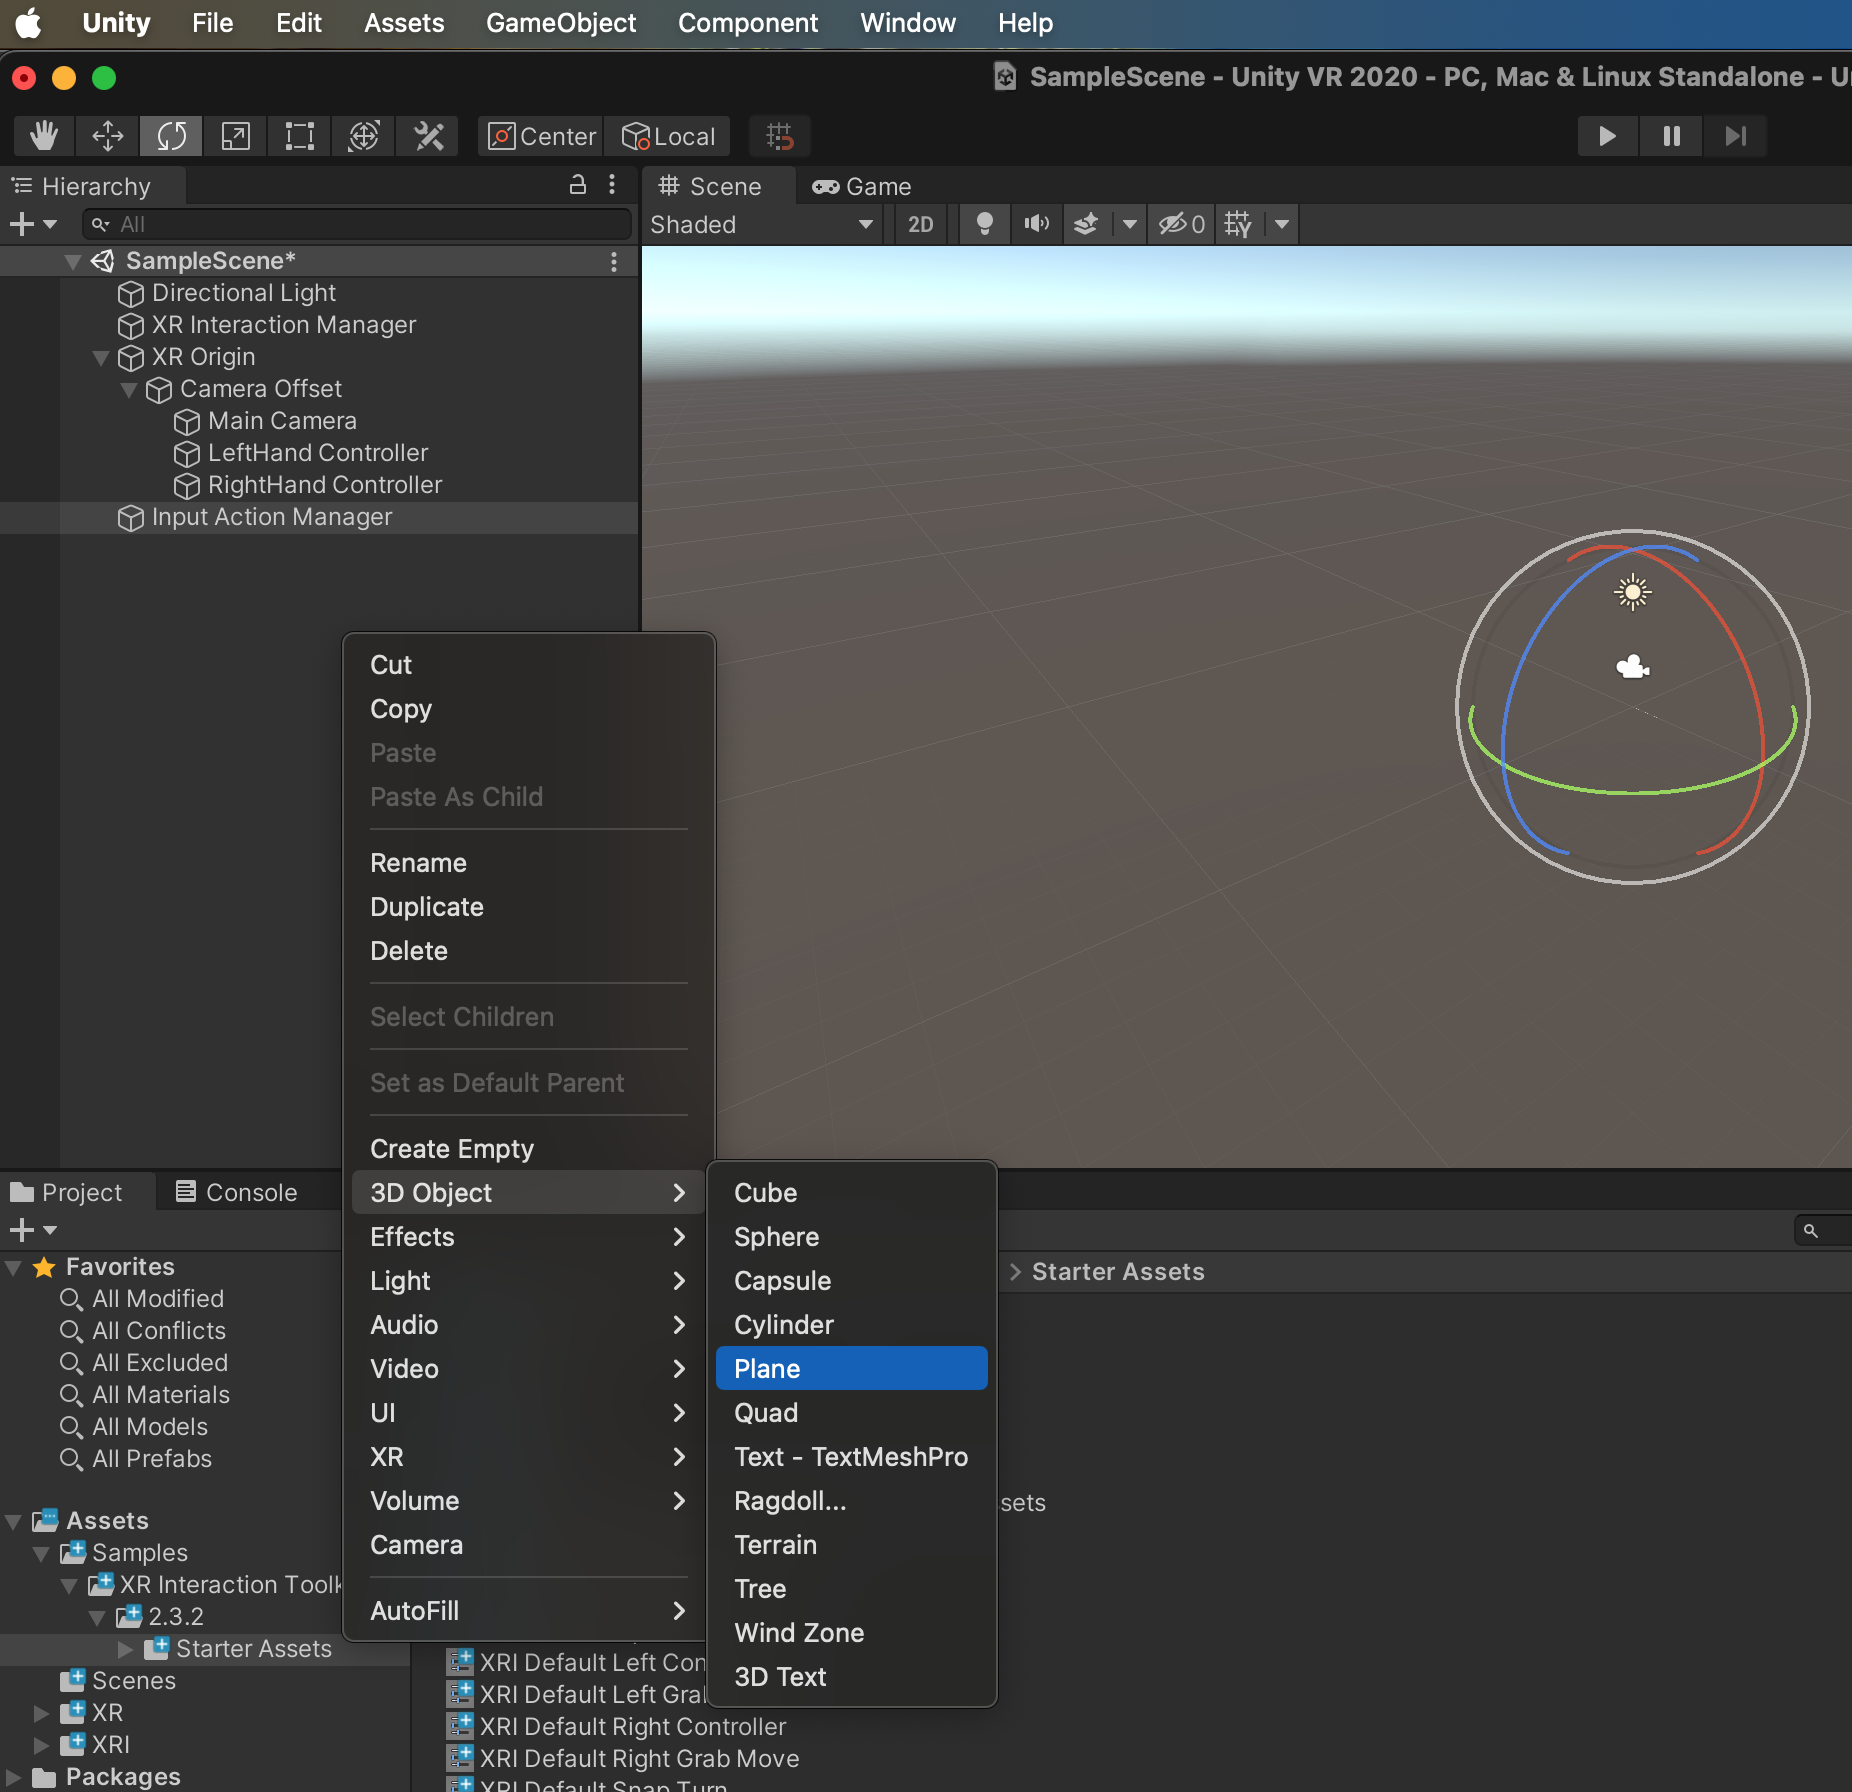Select RightHand Controller object
Image resolution: width=1852 pixels, height=1792 pixels.
[324, 485]
